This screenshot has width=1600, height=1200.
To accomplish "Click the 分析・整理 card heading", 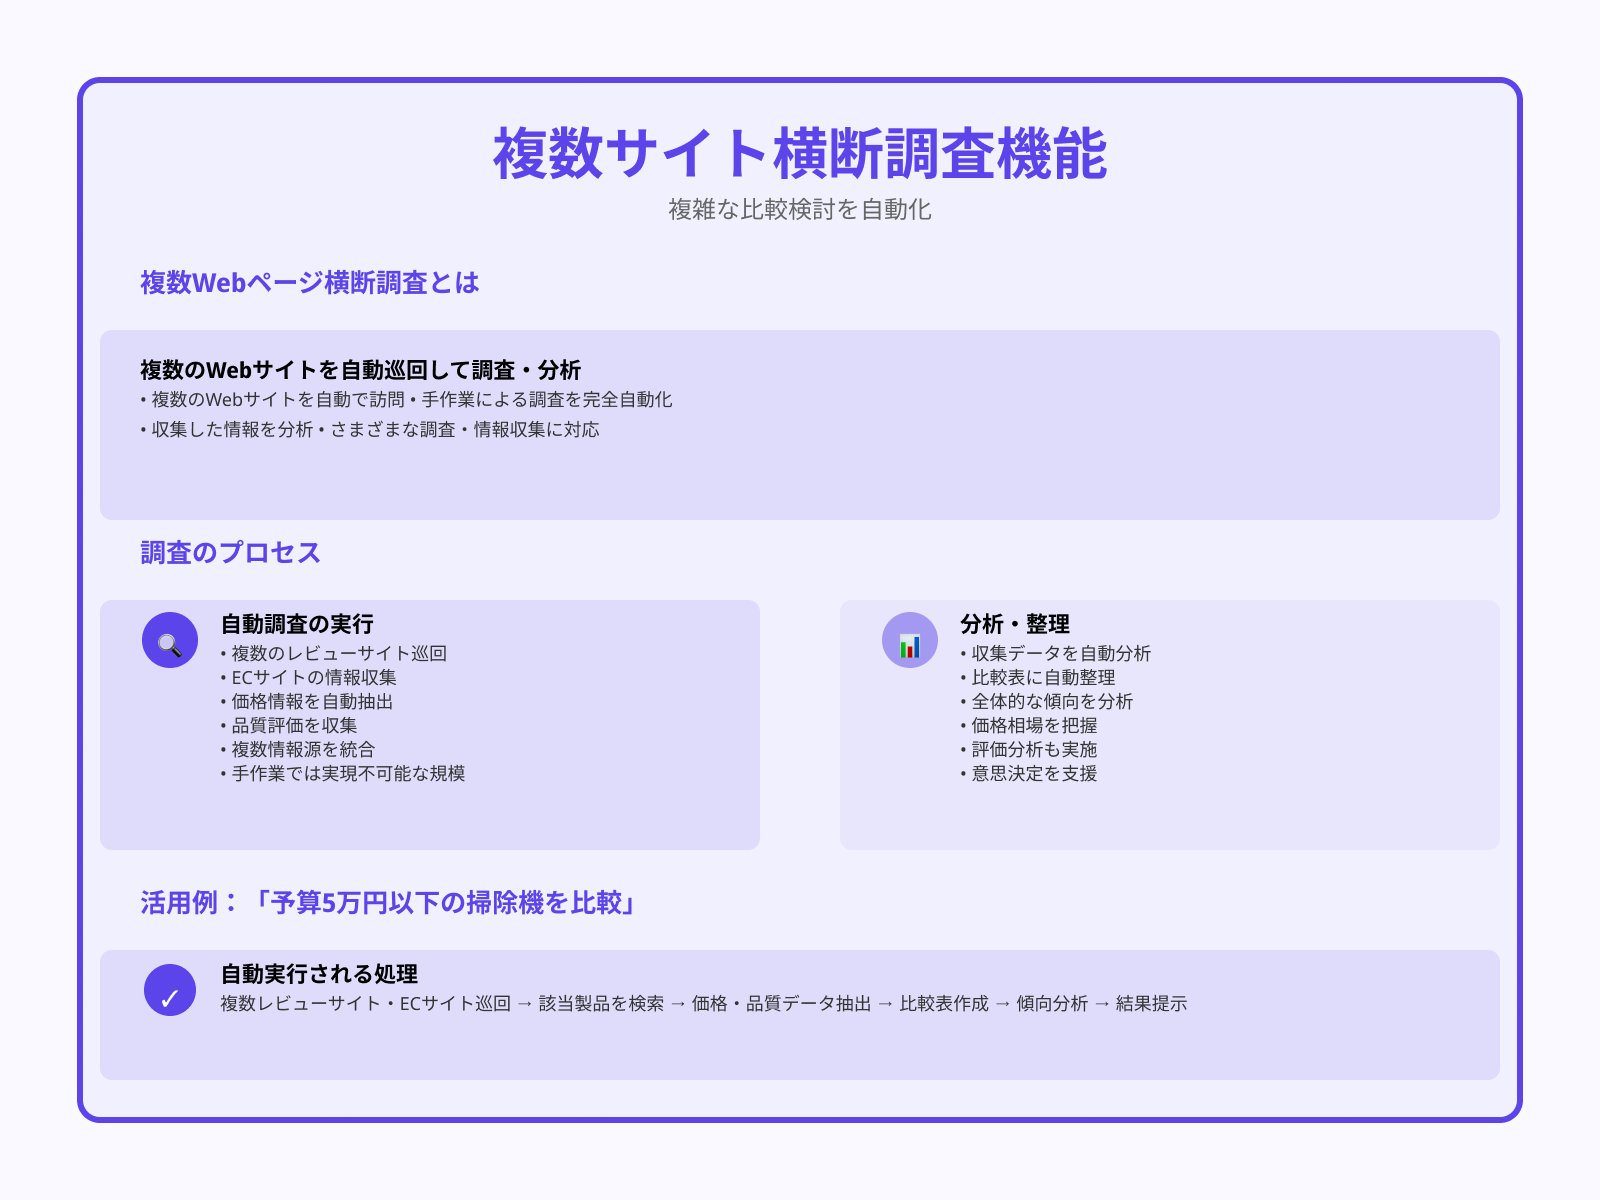I will coord(1013,625).
